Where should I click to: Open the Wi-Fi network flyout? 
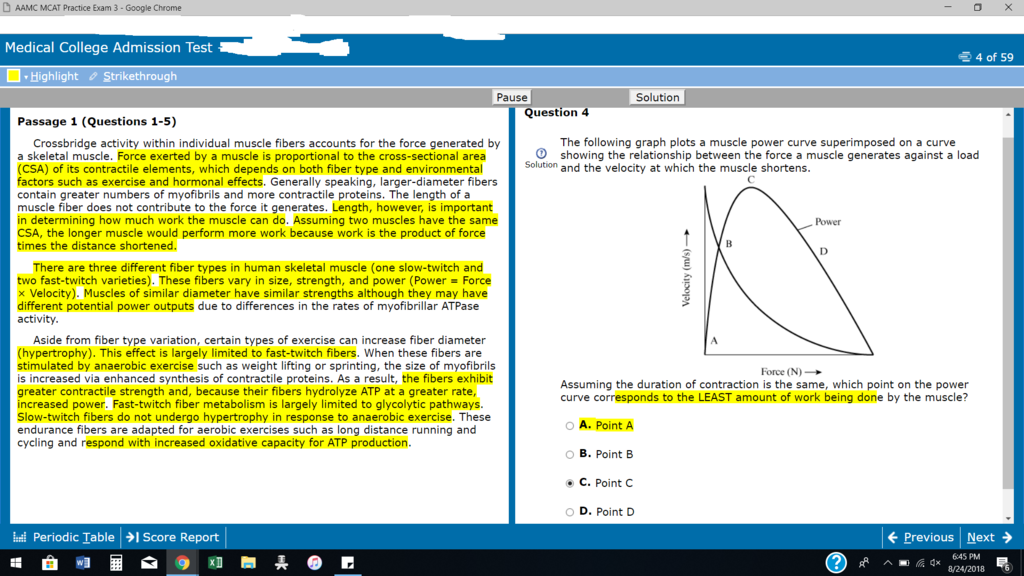(920, 563)
